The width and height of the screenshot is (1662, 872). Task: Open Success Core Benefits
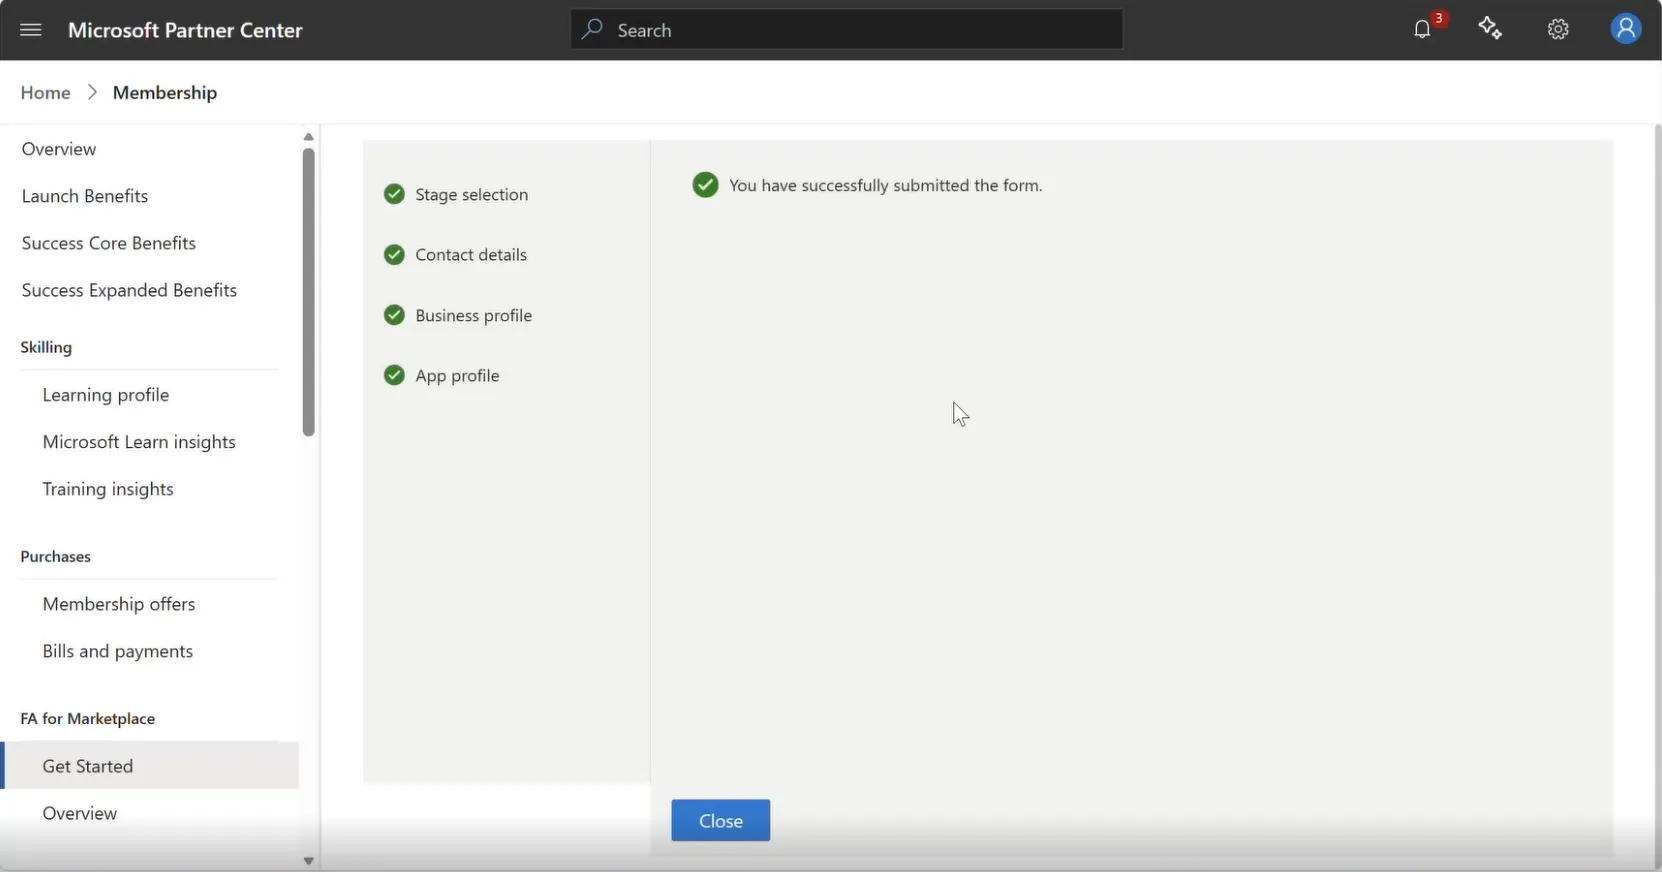(x=109, y=243)
